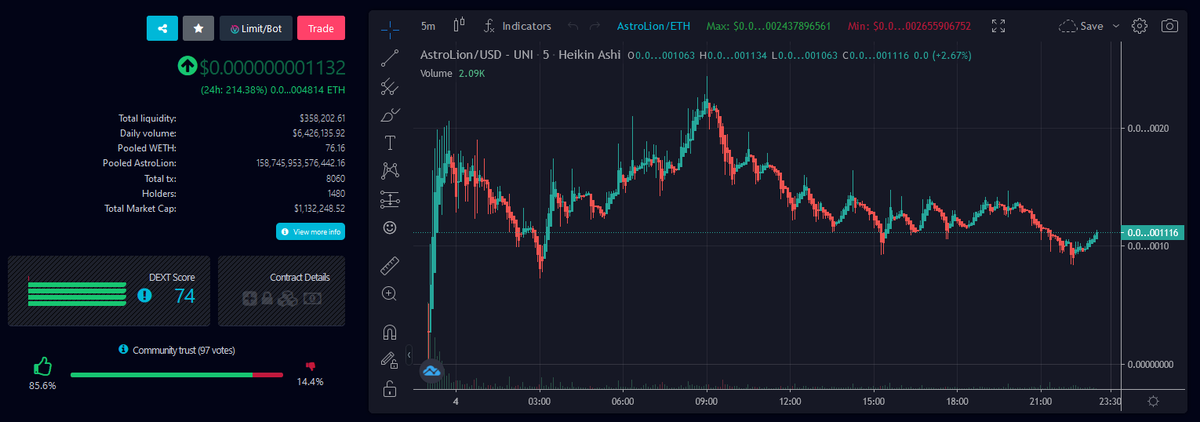Open the Indicators menu
This screenshot has height=422, width=1200.
coord(517,26)
